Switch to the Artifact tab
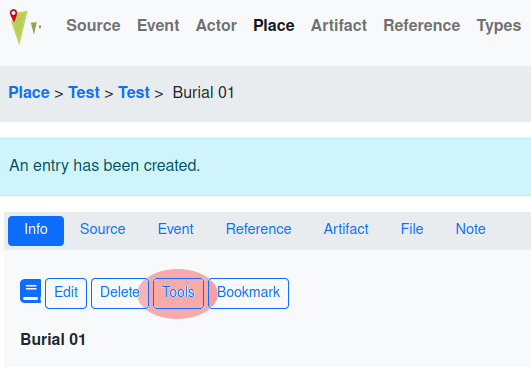 point(346,229)
